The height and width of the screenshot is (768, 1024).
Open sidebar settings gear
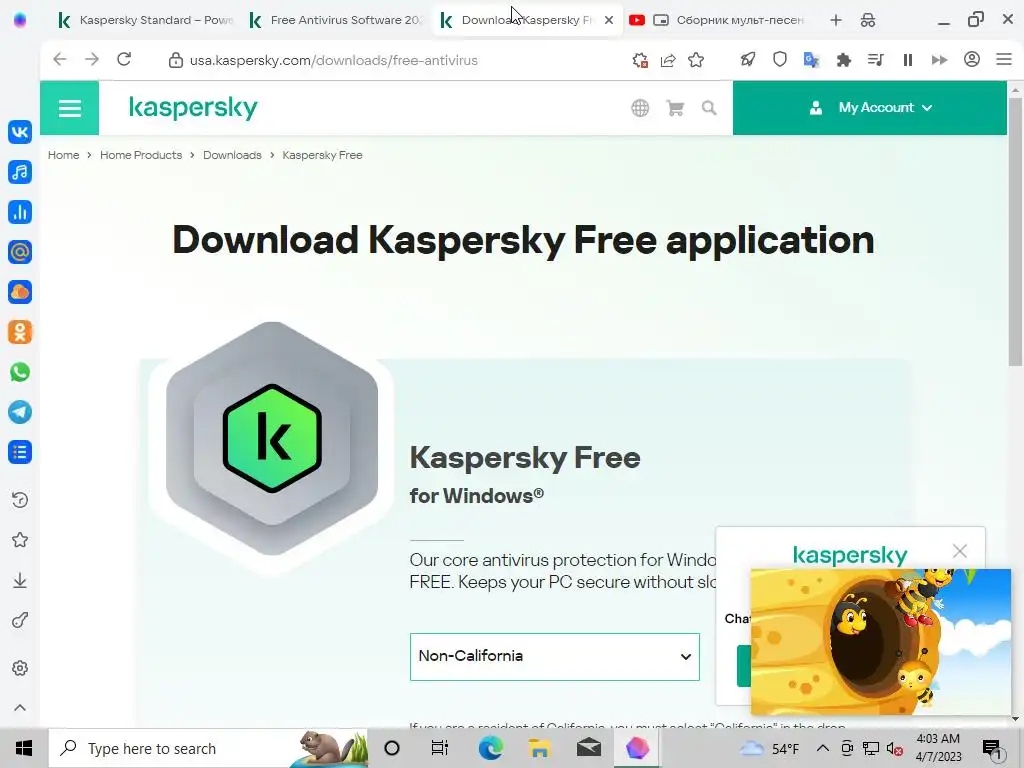click(x=20, y=668)
